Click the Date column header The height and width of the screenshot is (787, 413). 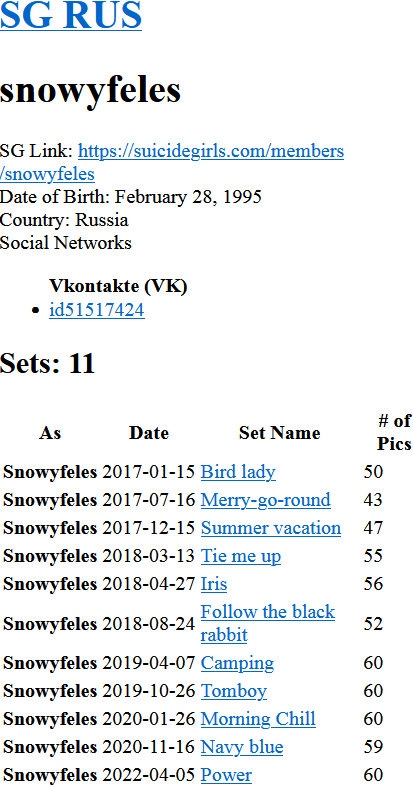coord(149,433)
